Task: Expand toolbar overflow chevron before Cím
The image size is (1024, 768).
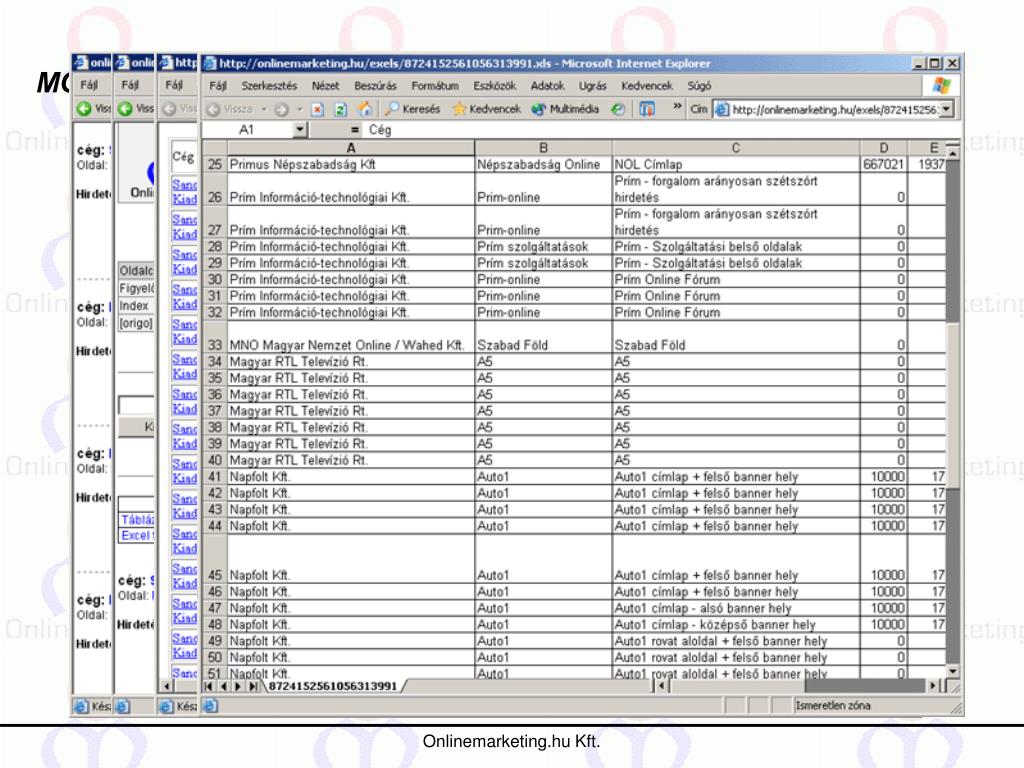Action: pos(677,106)
